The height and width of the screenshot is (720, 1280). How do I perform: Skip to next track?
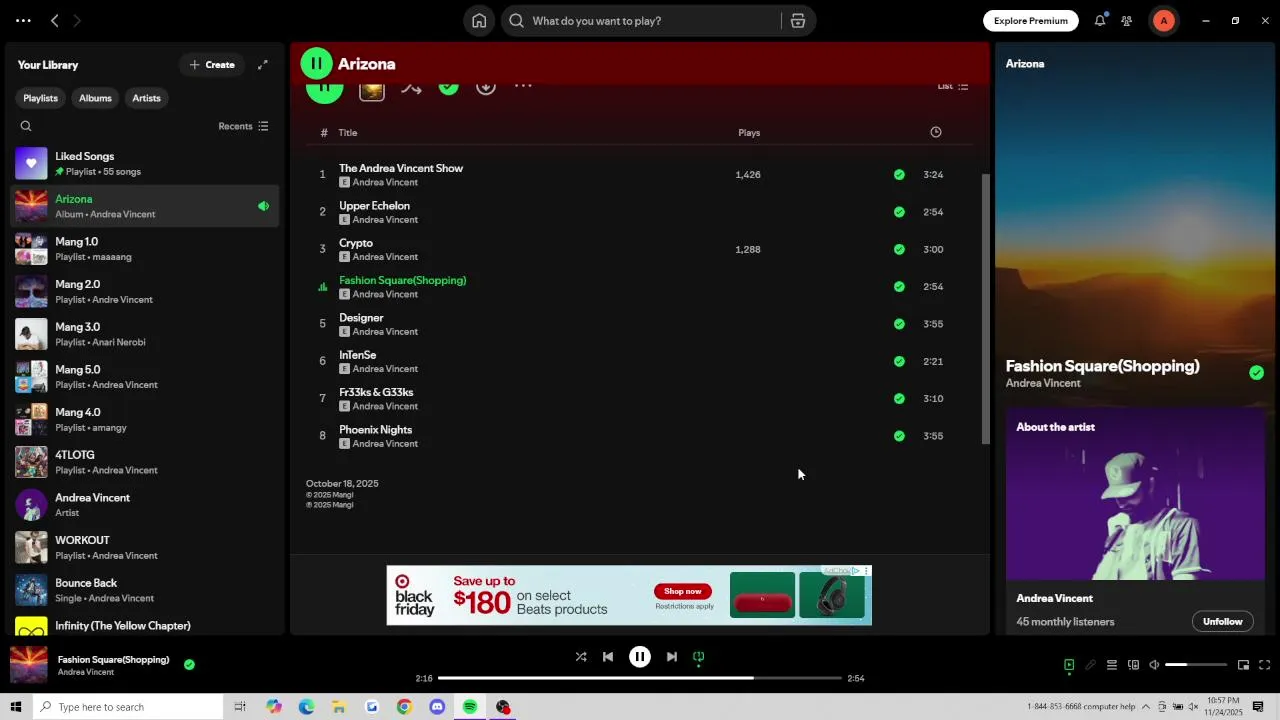click(672, 657)
